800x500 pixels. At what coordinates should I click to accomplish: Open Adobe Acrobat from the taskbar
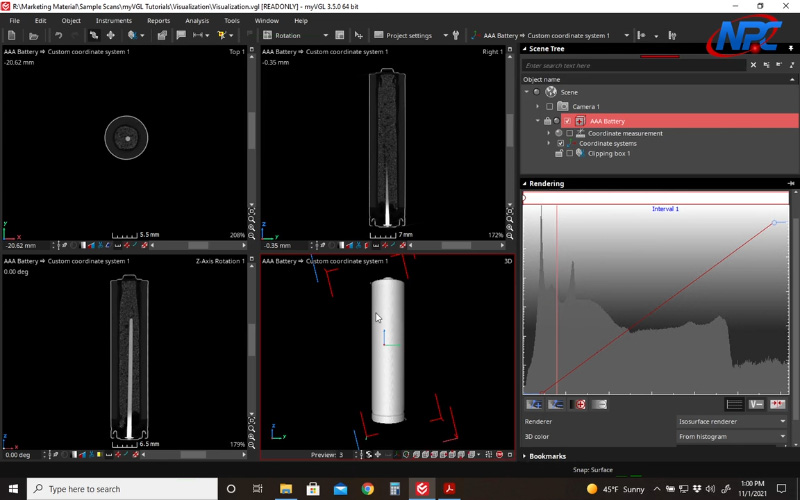pyautogui.click(x=451, y=489)
